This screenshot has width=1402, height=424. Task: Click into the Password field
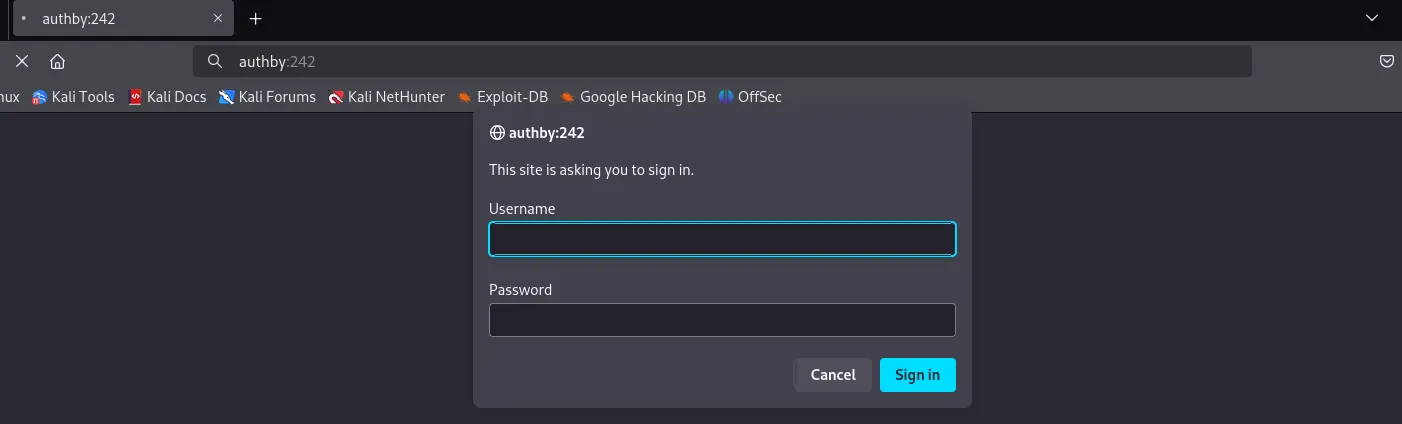tap(722, 320)
